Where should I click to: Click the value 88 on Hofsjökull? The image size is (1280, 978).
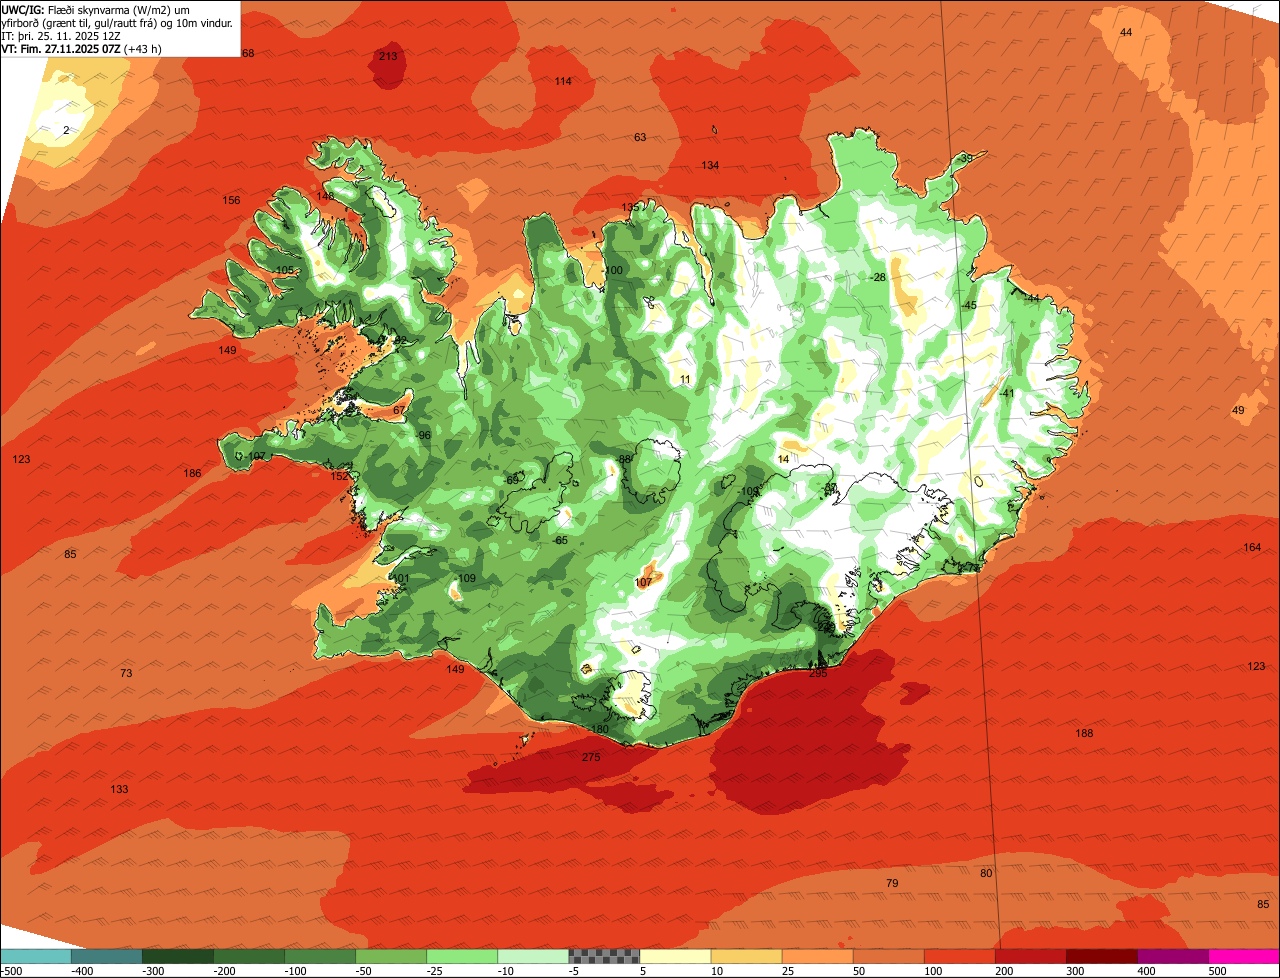click(625, 459)
